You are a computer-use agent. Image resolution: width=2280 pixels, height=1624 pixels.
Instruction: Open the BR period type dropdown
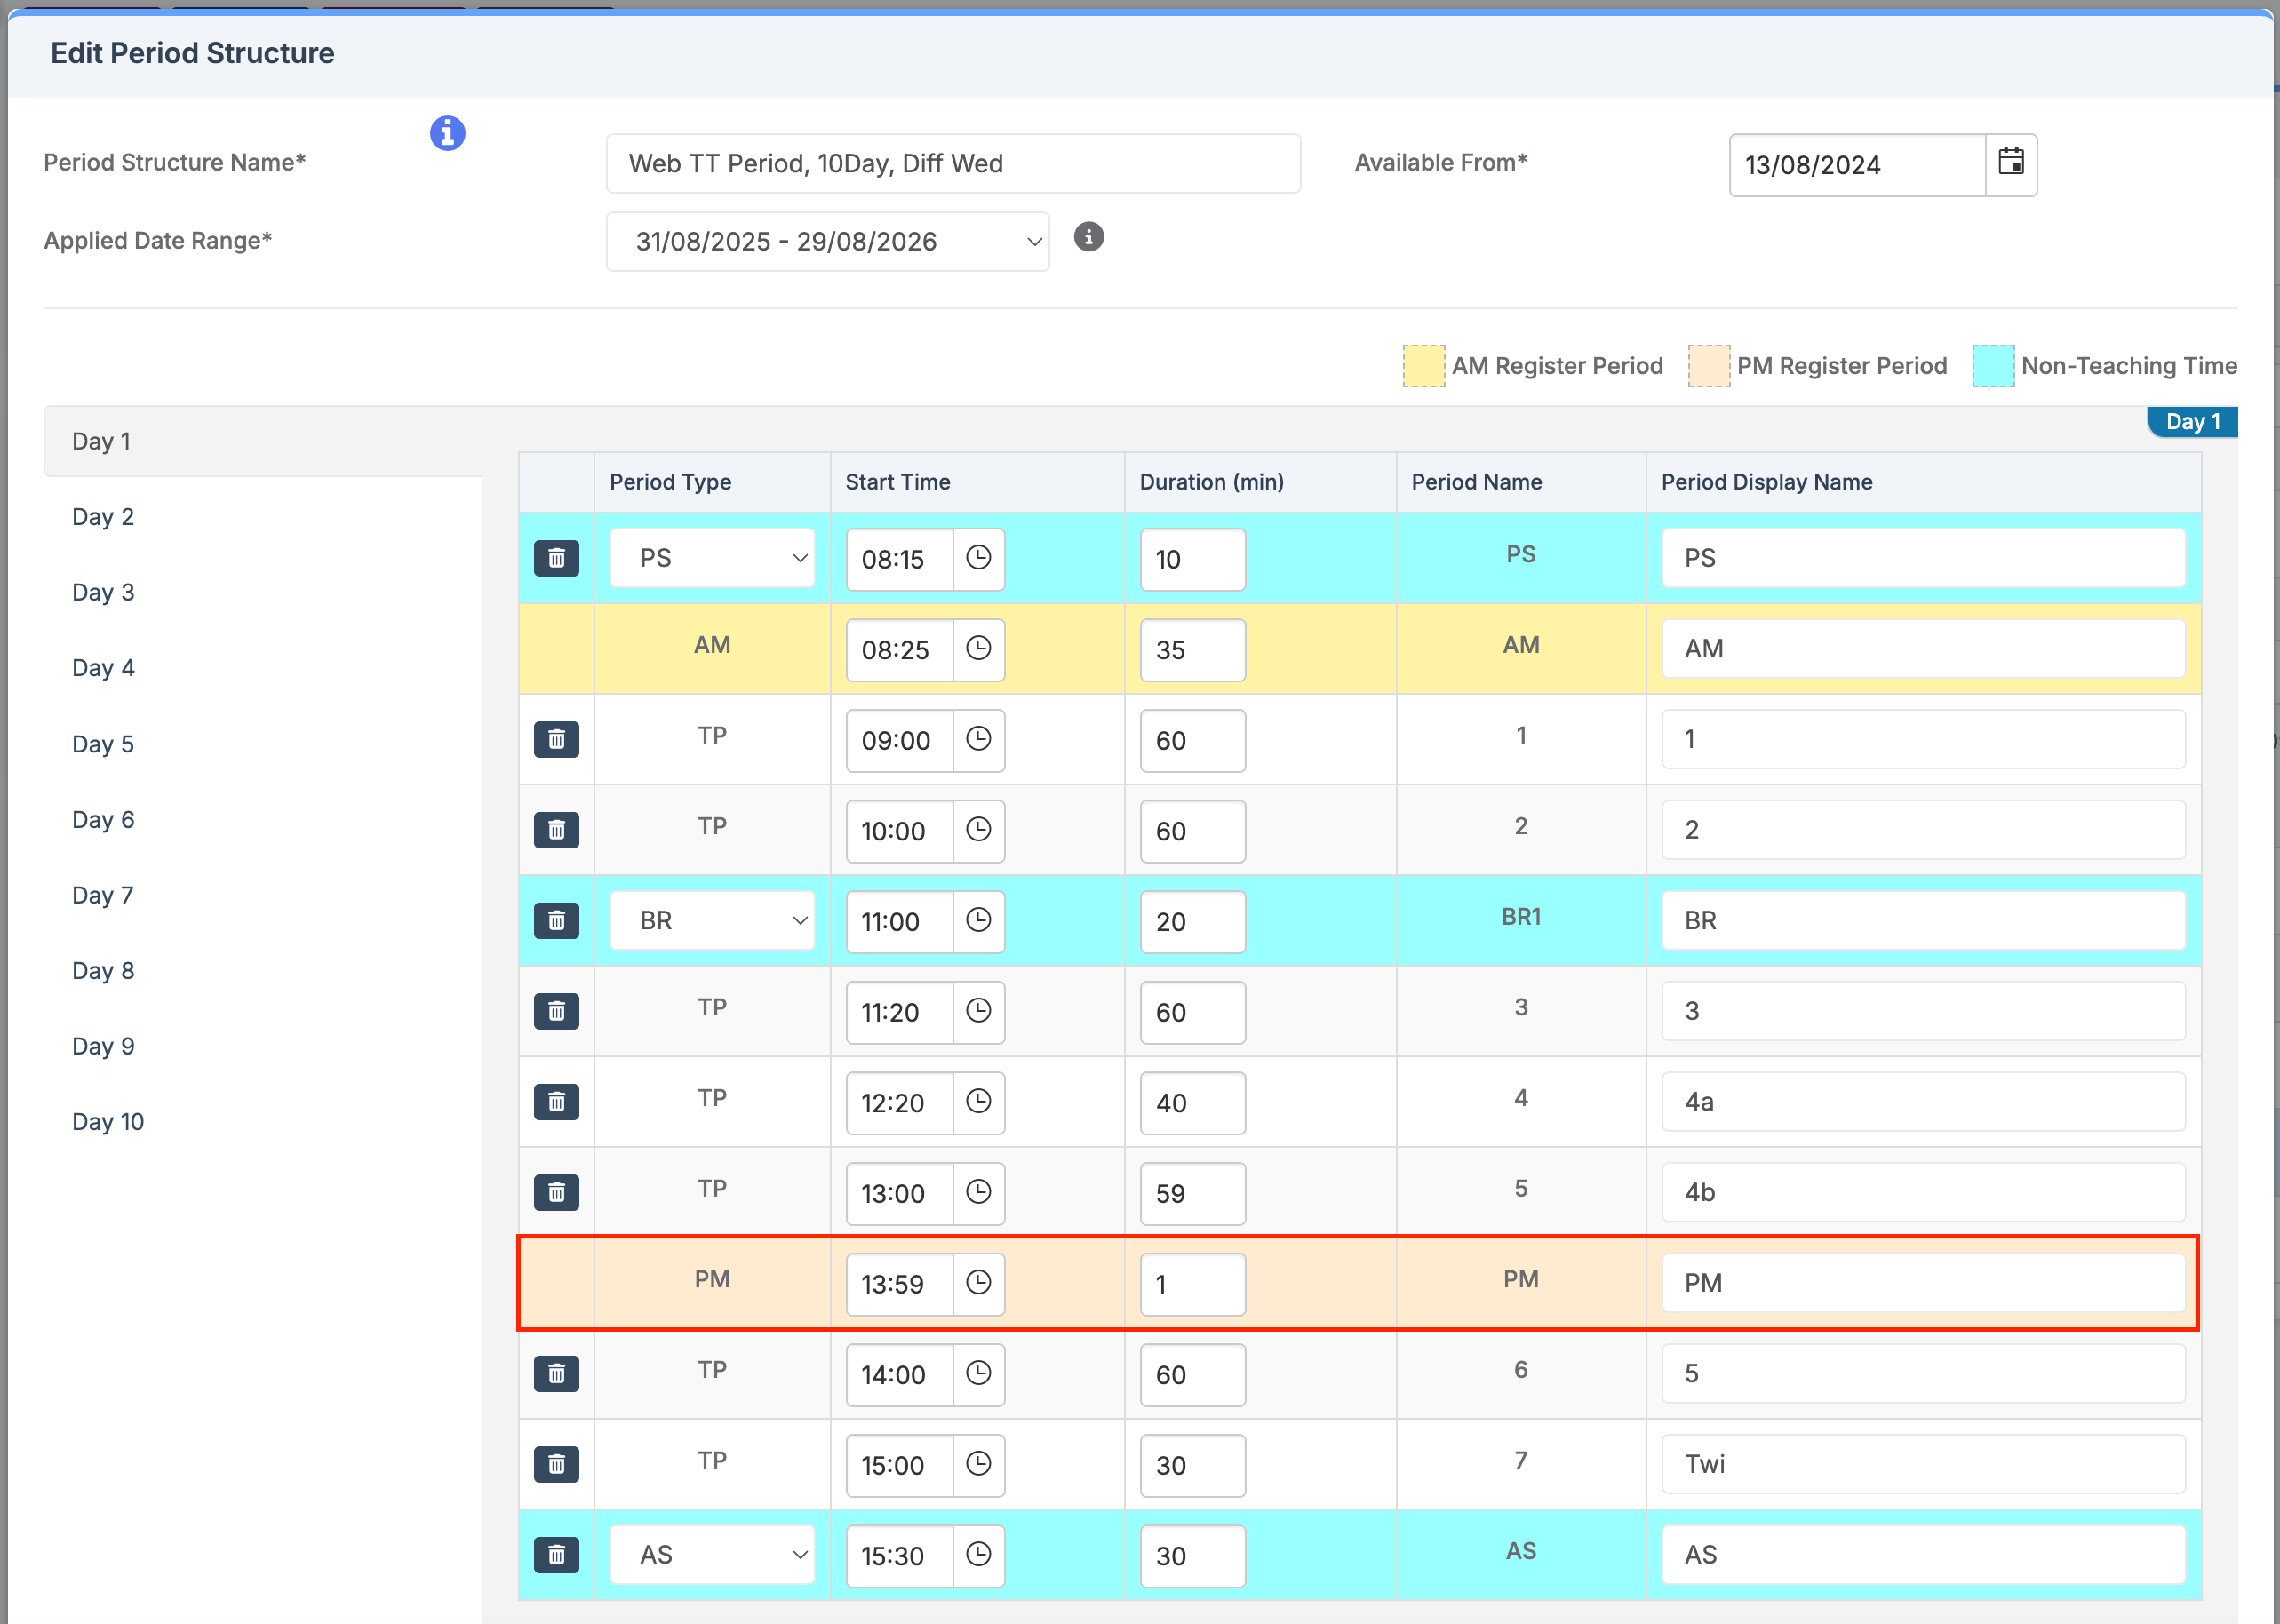point(712,920)
